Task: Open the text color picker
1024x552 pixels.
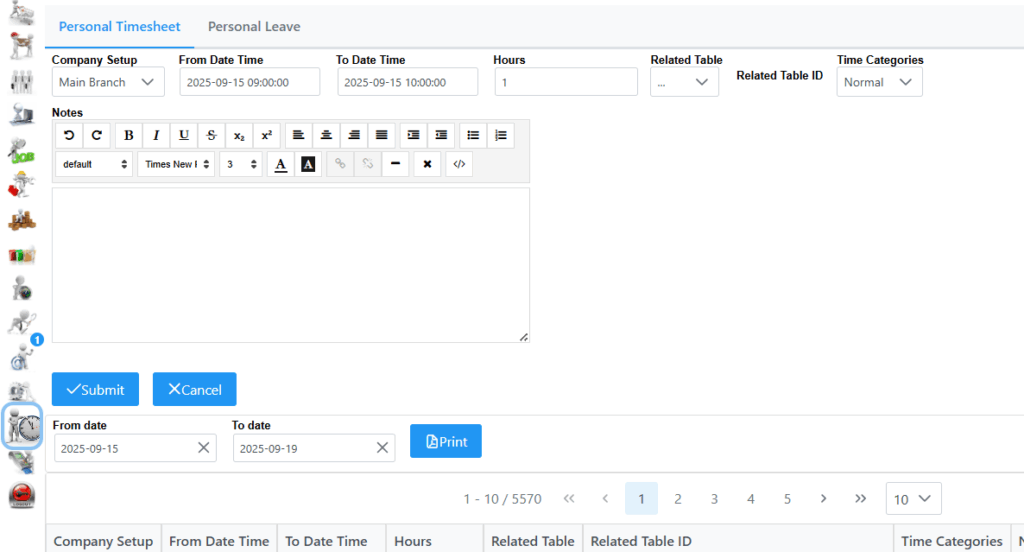Action: [x=281, y=164]
